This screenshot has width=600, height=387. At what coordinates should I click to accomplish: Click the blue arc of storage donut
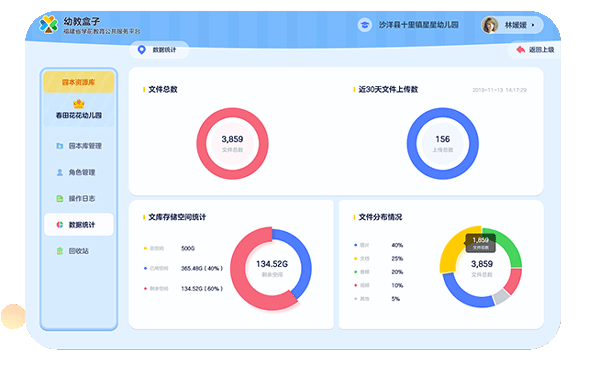point(306,264)
